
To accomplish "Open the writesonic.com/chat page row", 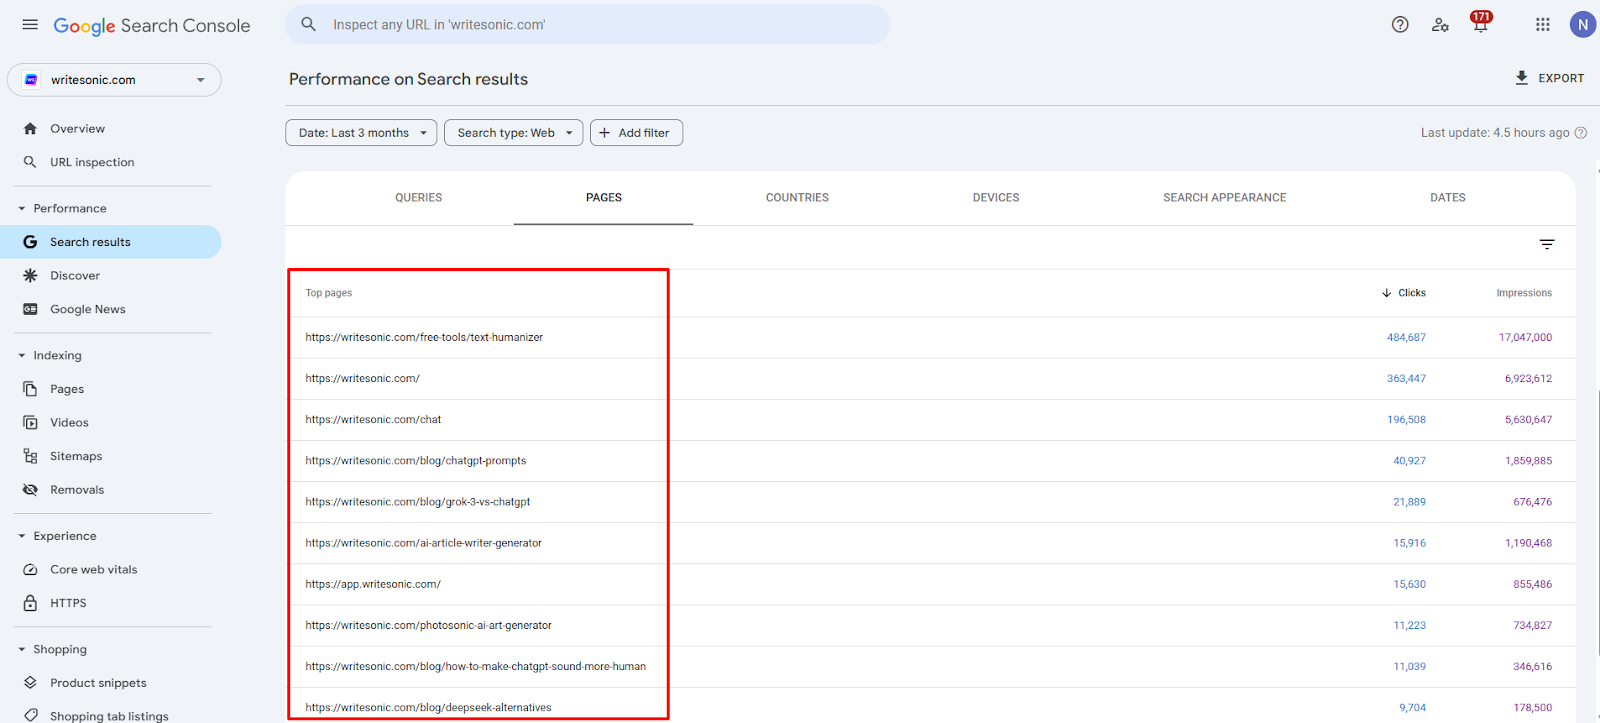I will coord(930,420).
